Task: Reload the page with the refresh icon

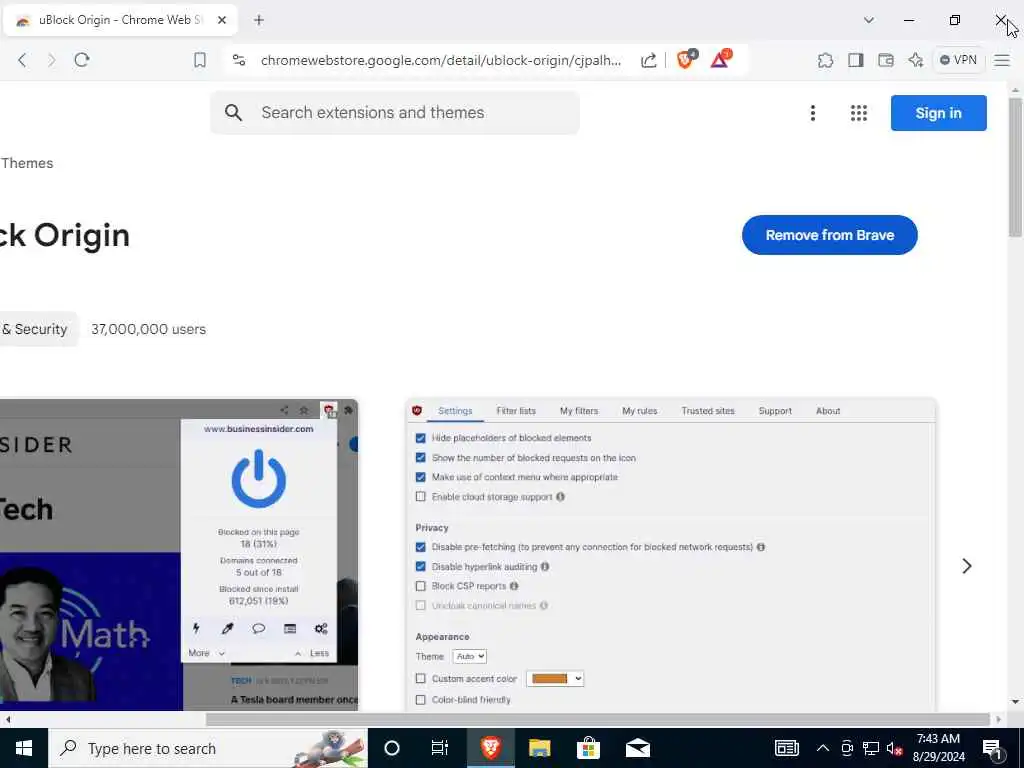Action: (82, 60)
